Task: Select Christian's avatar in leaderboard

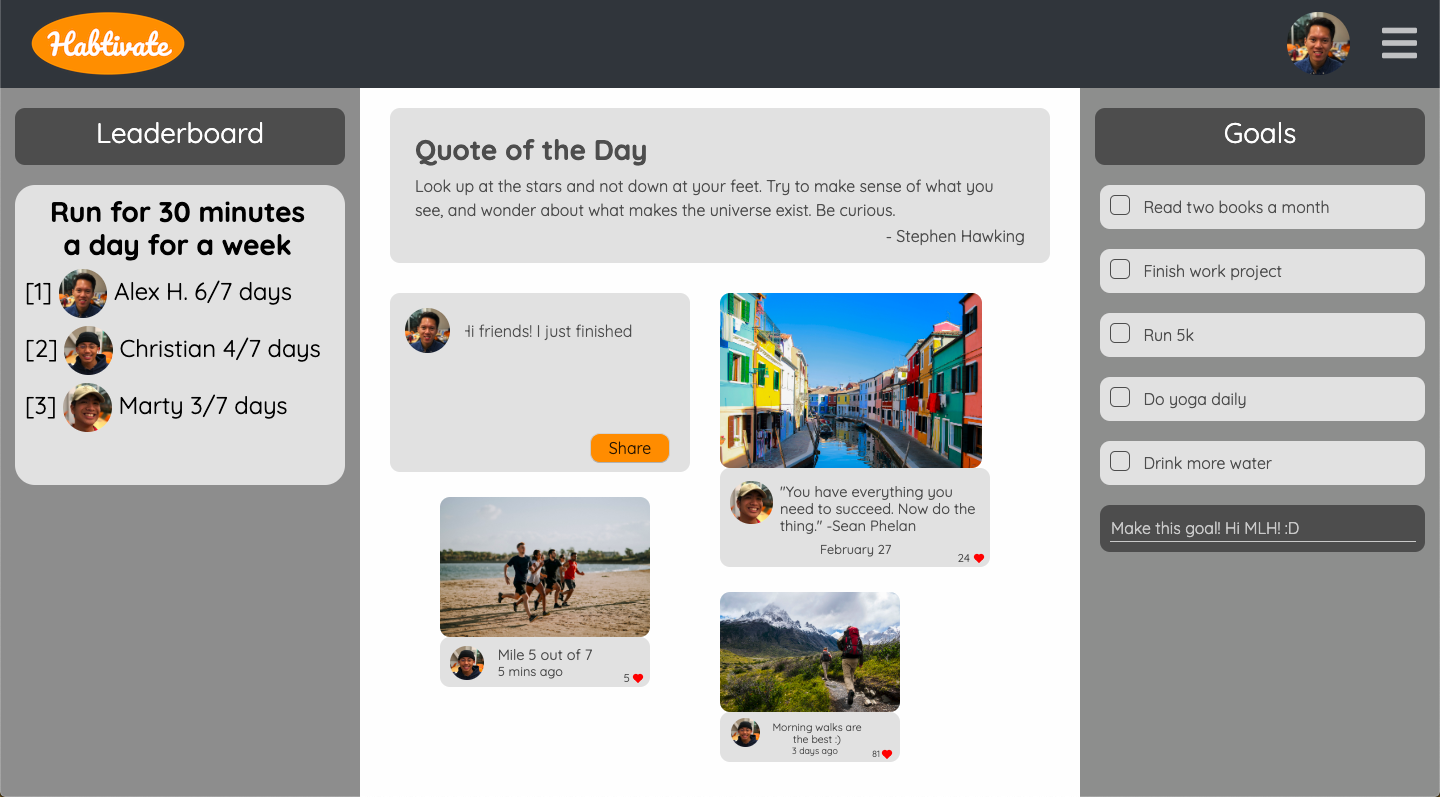Action: [88, 350]
